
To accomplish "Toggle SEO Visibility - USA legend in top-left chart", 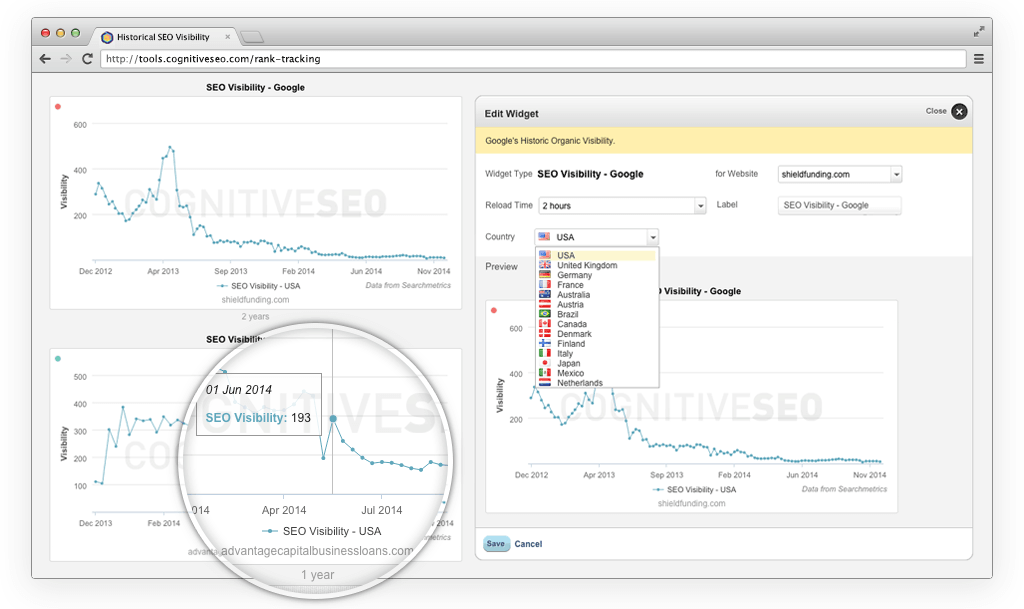I will 259,285.
